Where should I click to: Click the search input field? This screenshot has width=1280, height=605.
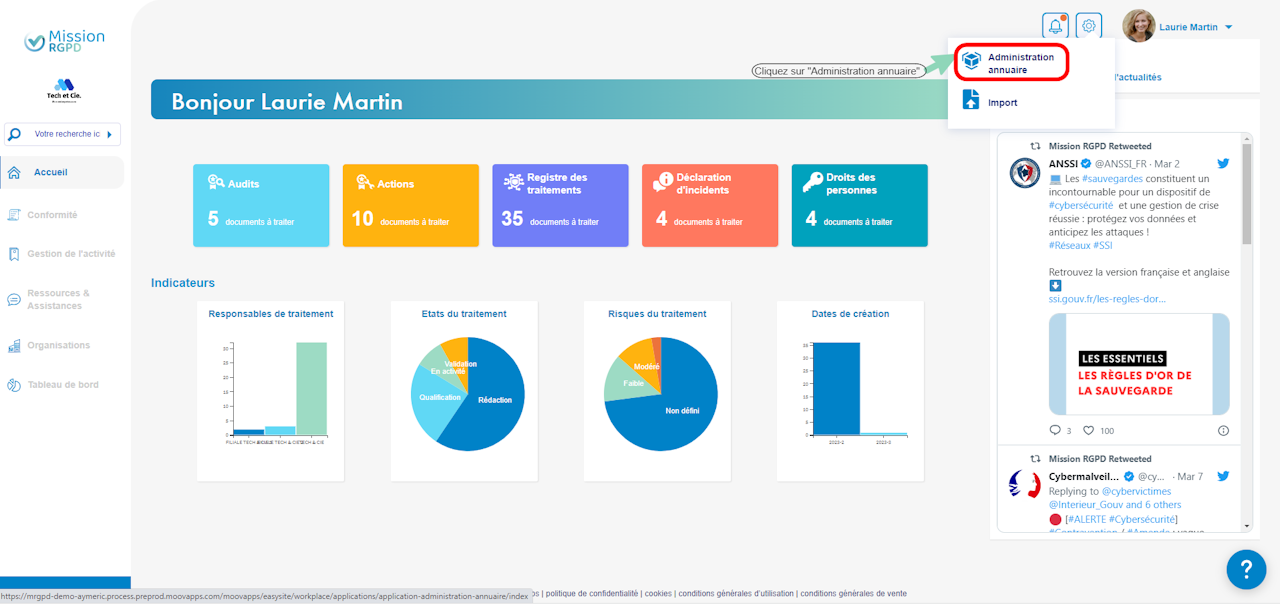[x=67, y=134]
